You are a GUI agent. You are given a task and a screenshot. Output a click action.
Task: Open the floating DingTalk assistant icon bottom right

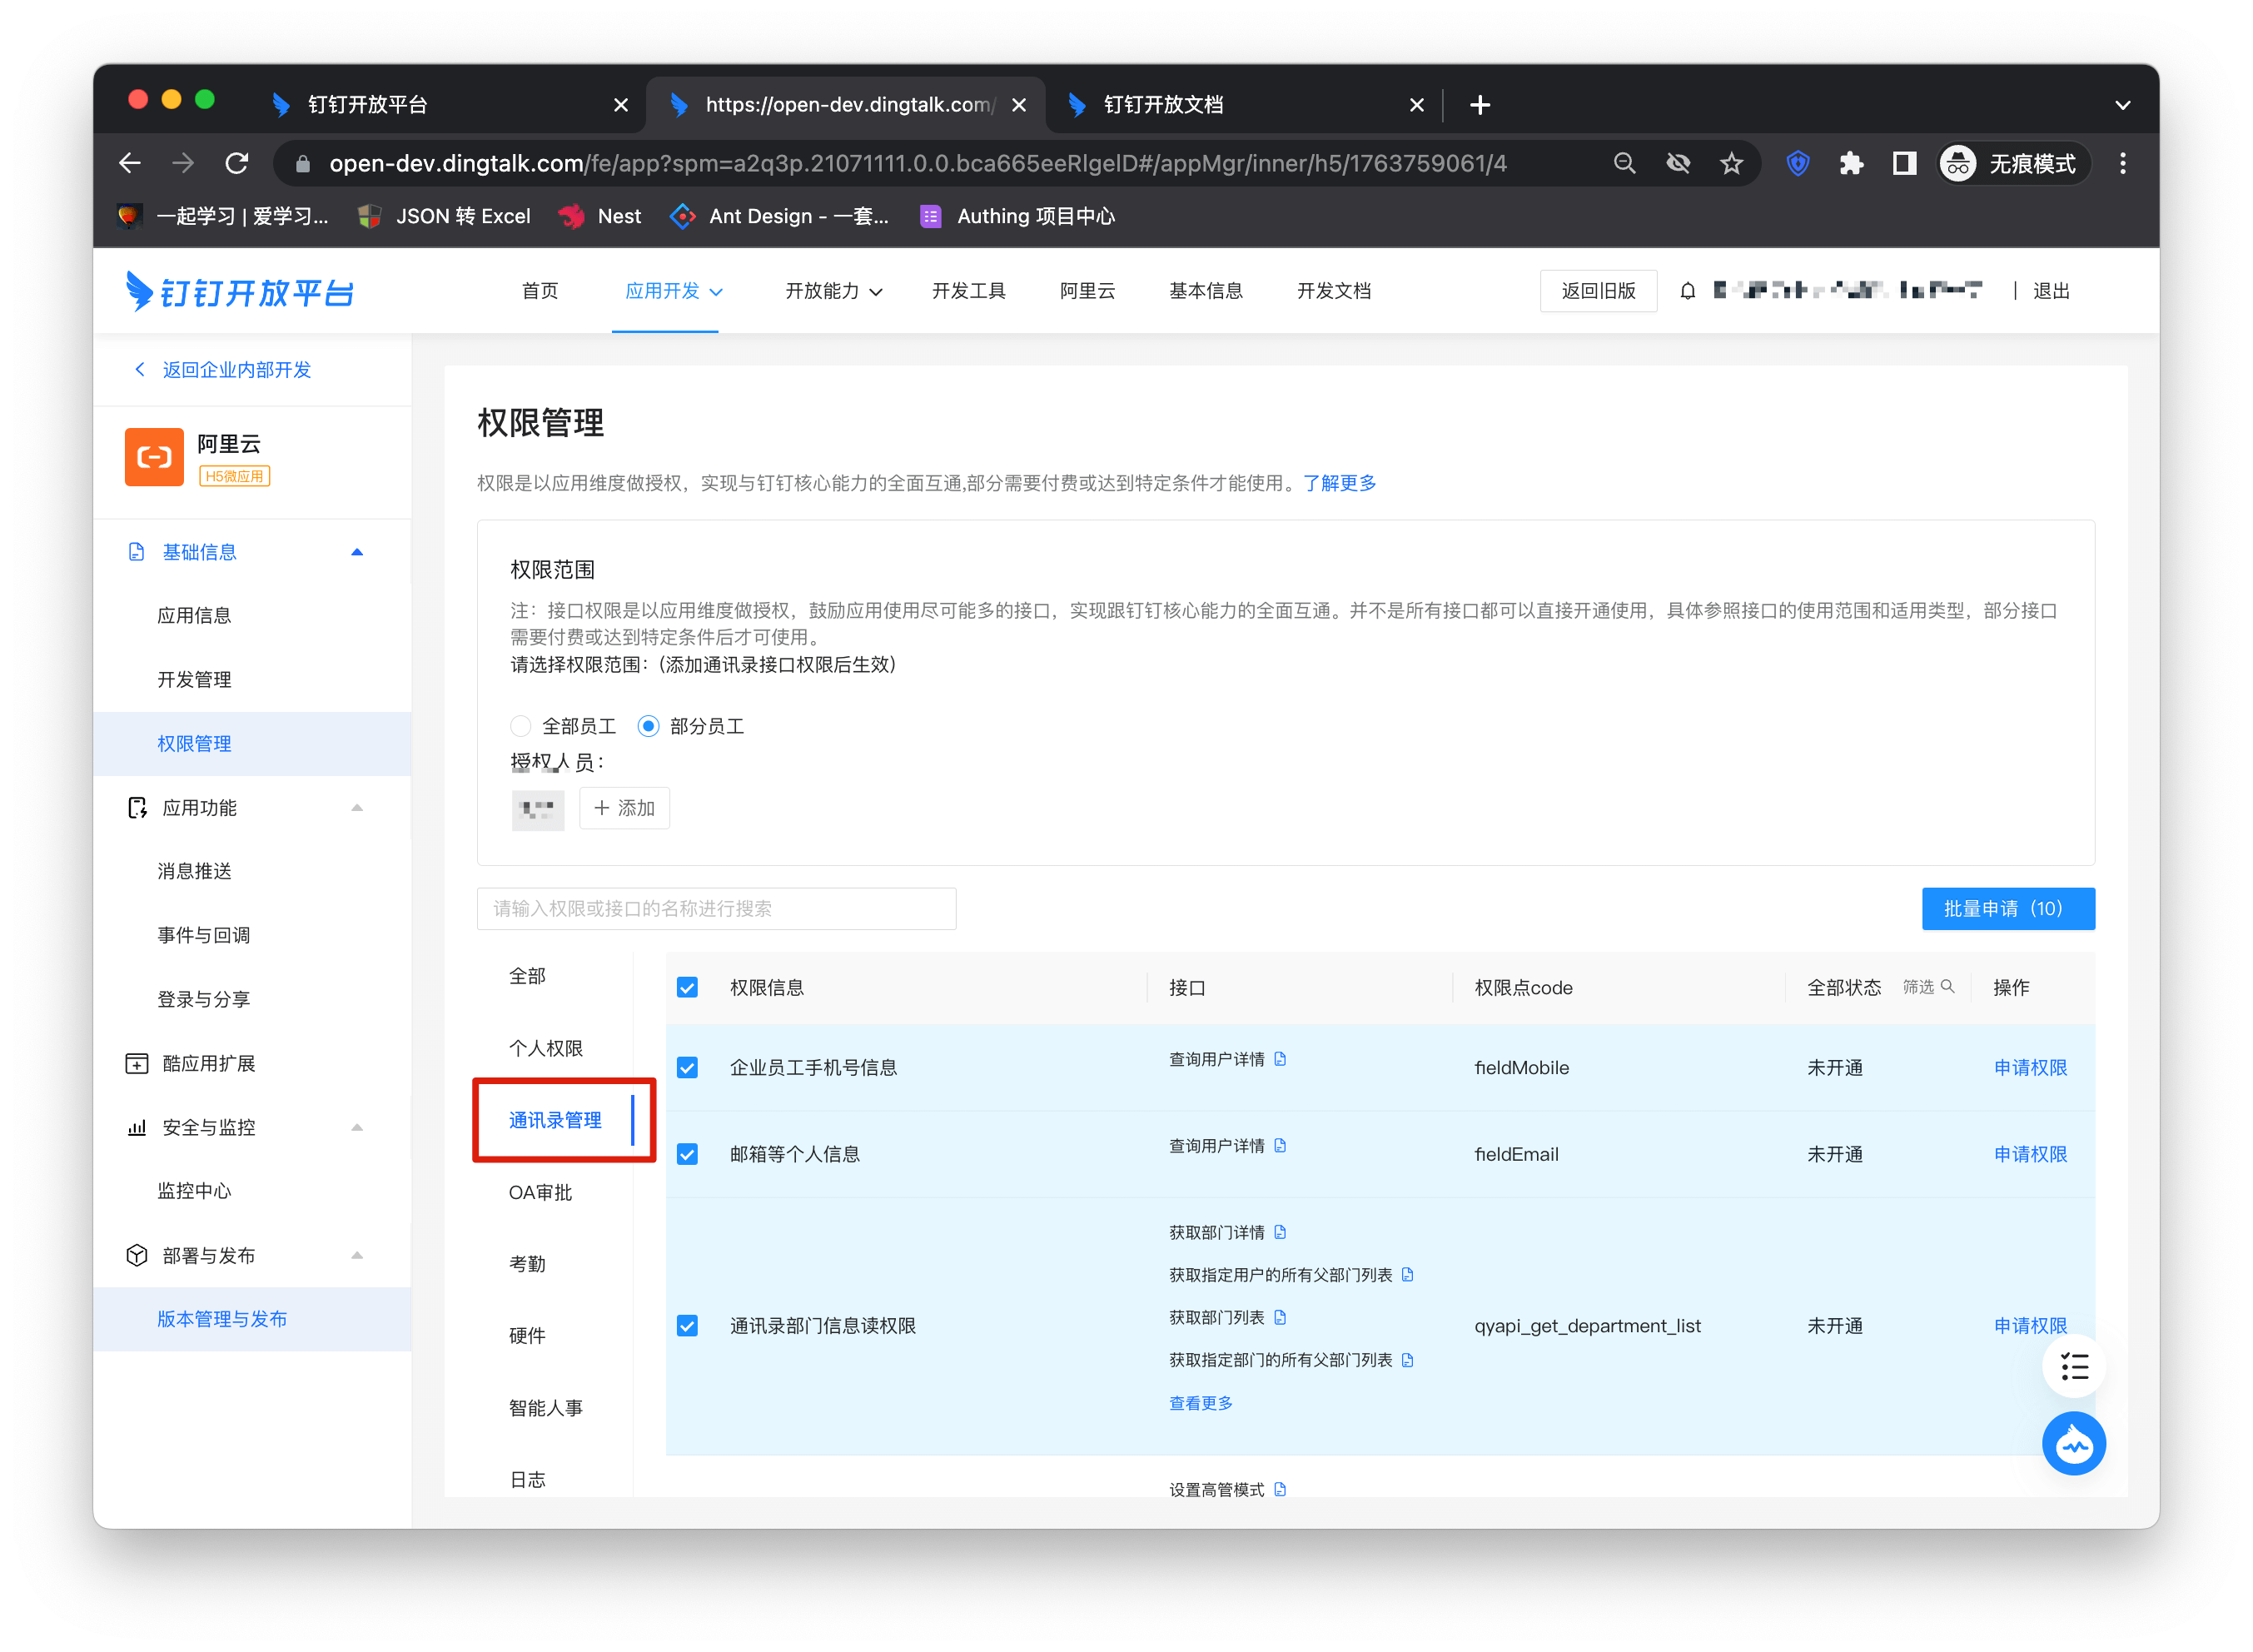point(2074,1444)
